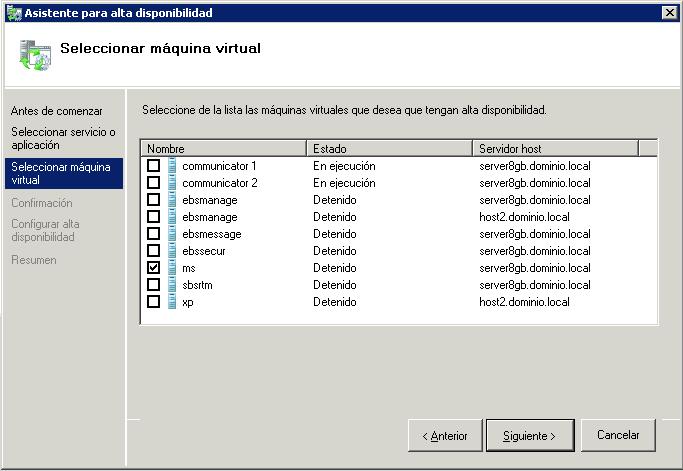Click server8gb.dominio.local in the ebssecur row
Screen dimensions: 683x471
535,251
